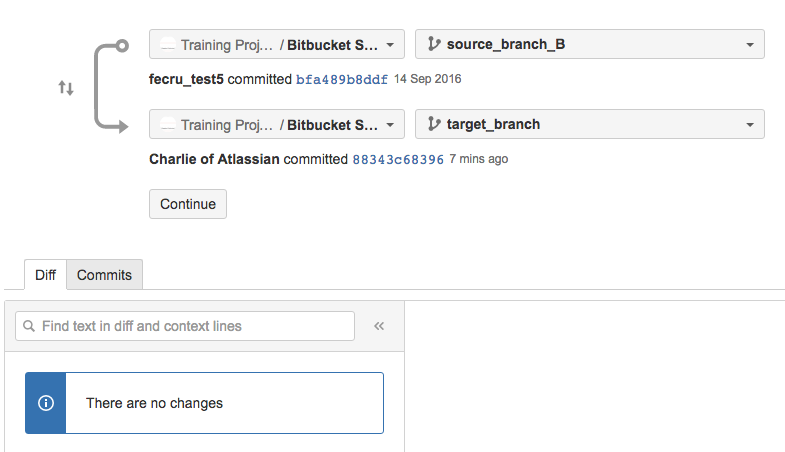Open the source_branch_B branch selector
Screen dimensions: 785x452
(590, 45)
